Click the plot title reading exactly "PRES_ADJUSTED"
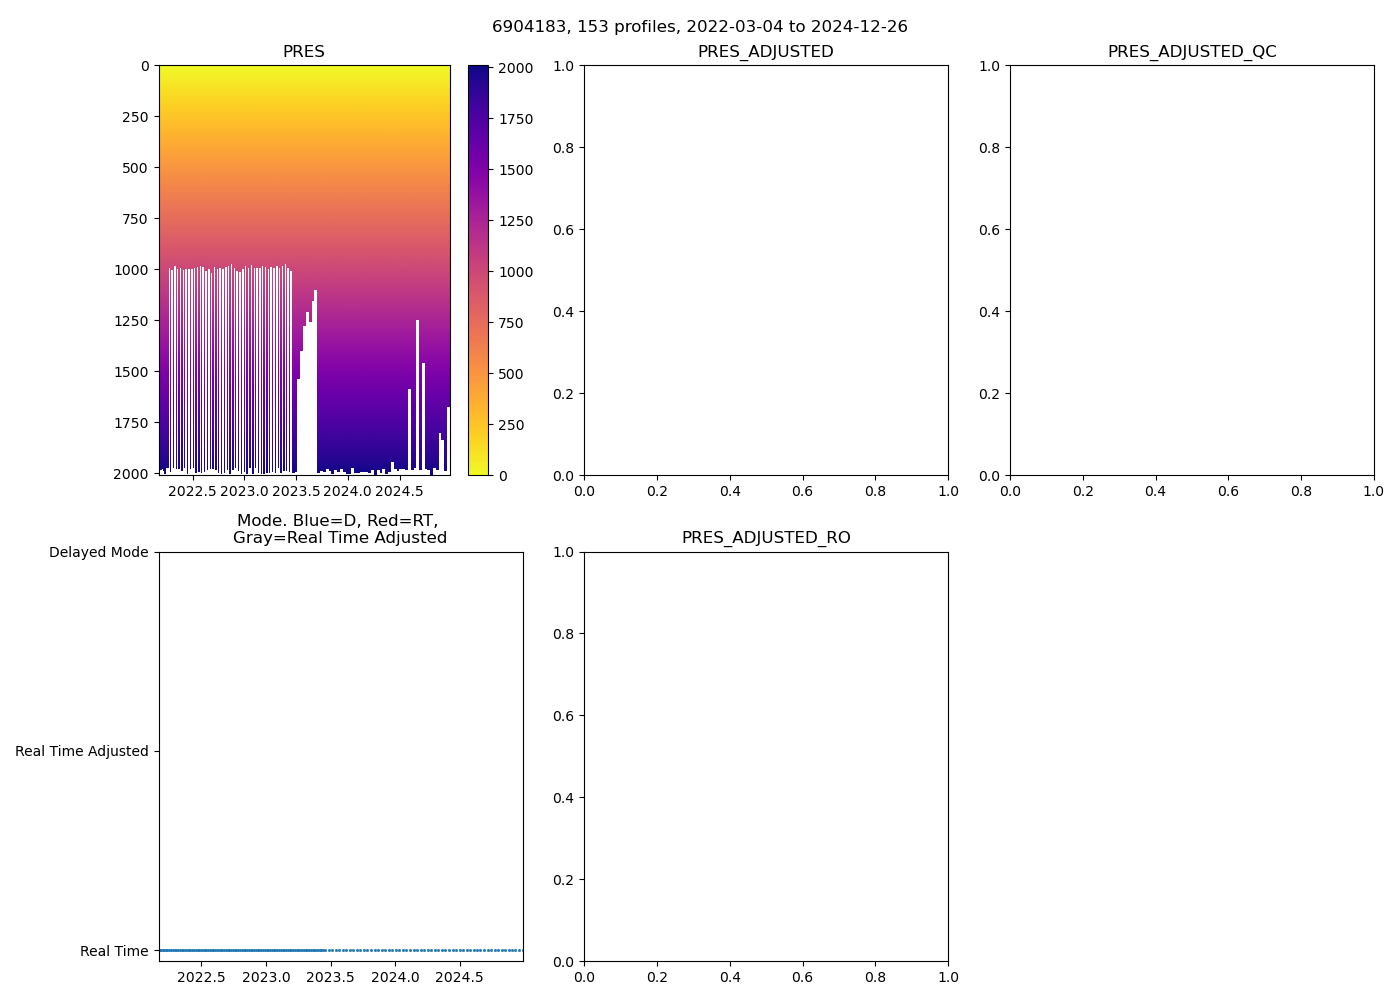Image resolution: width=1400 pixels, height=1000 pixels. tap(766, 52)
